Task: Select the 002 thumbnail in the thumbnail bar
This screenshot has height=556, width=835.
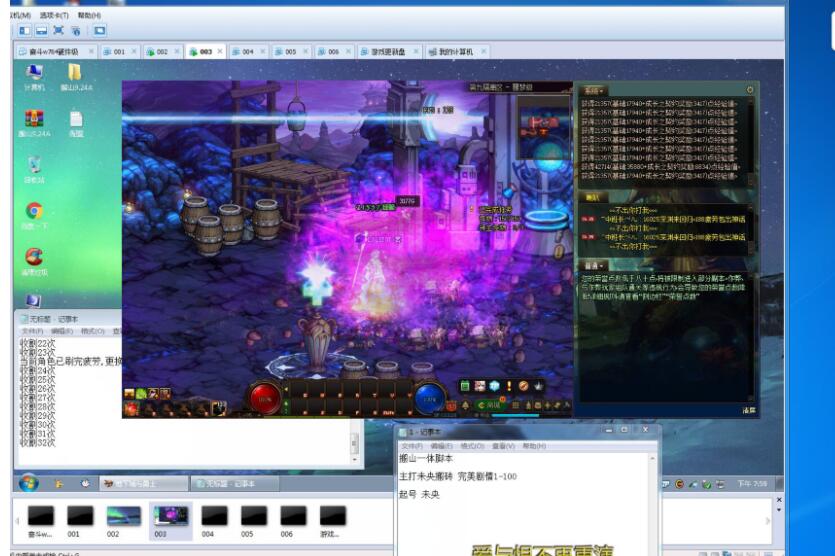Action: [x=123, y=521]
